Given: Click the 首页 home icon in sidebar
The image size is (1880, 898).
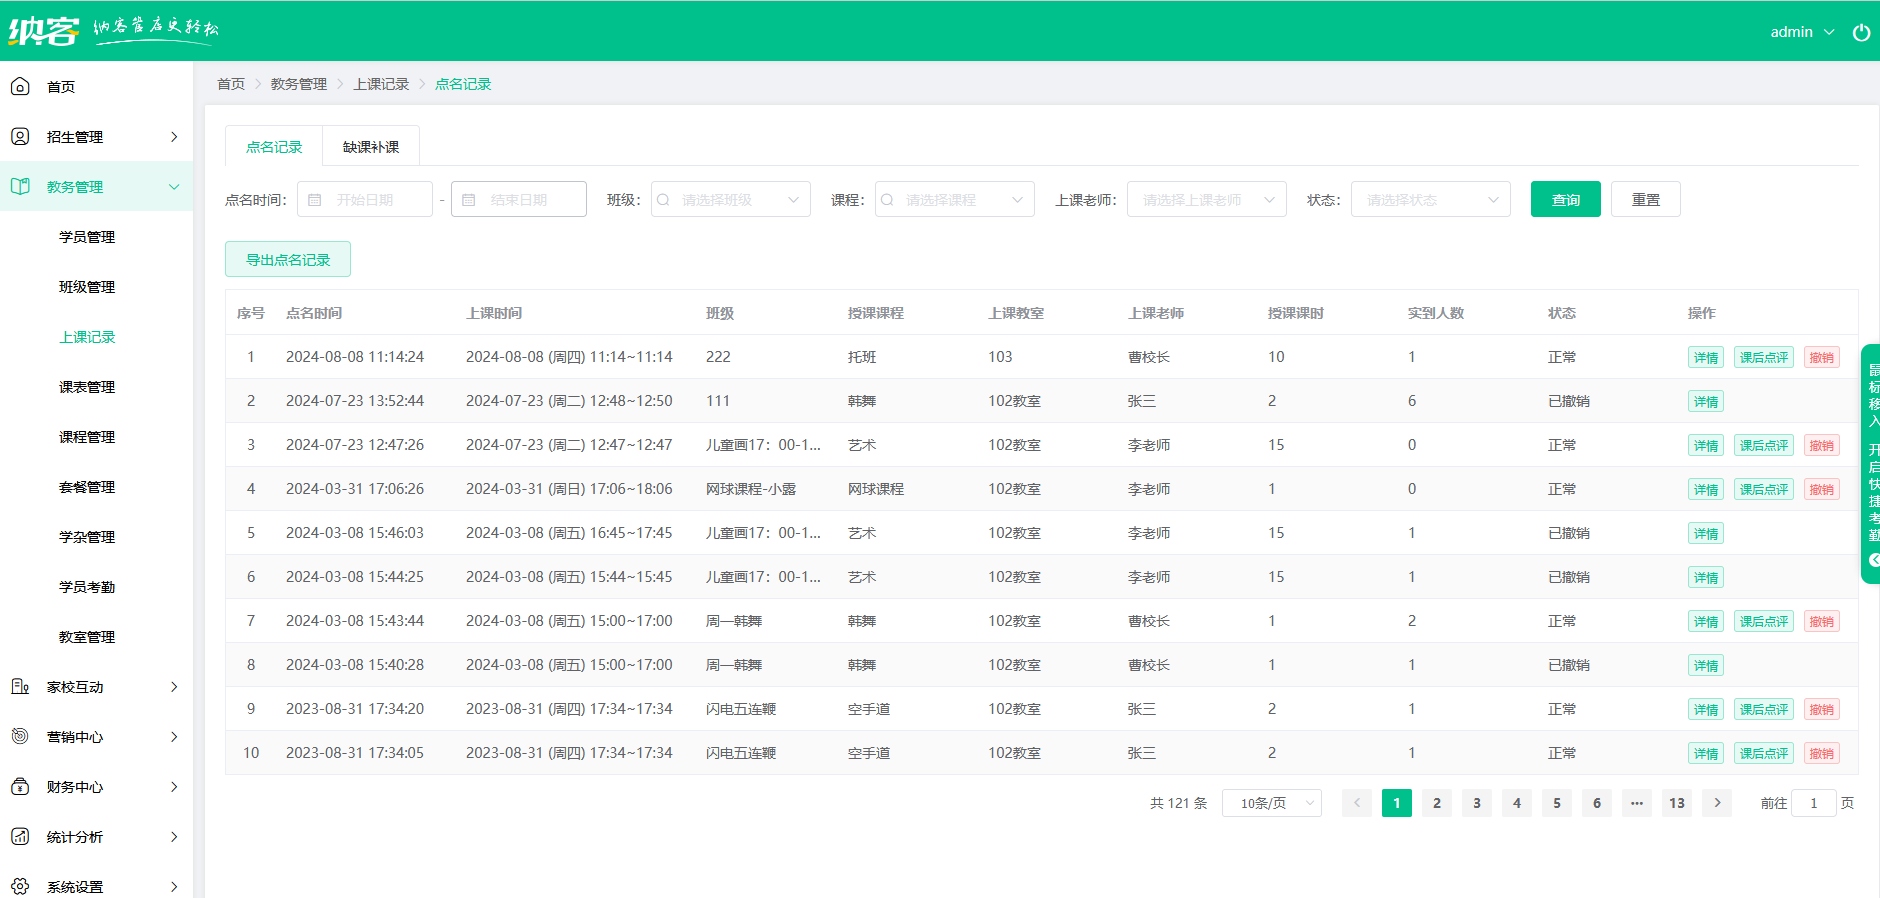Looking at the screenshot, I should click(20, 87).
